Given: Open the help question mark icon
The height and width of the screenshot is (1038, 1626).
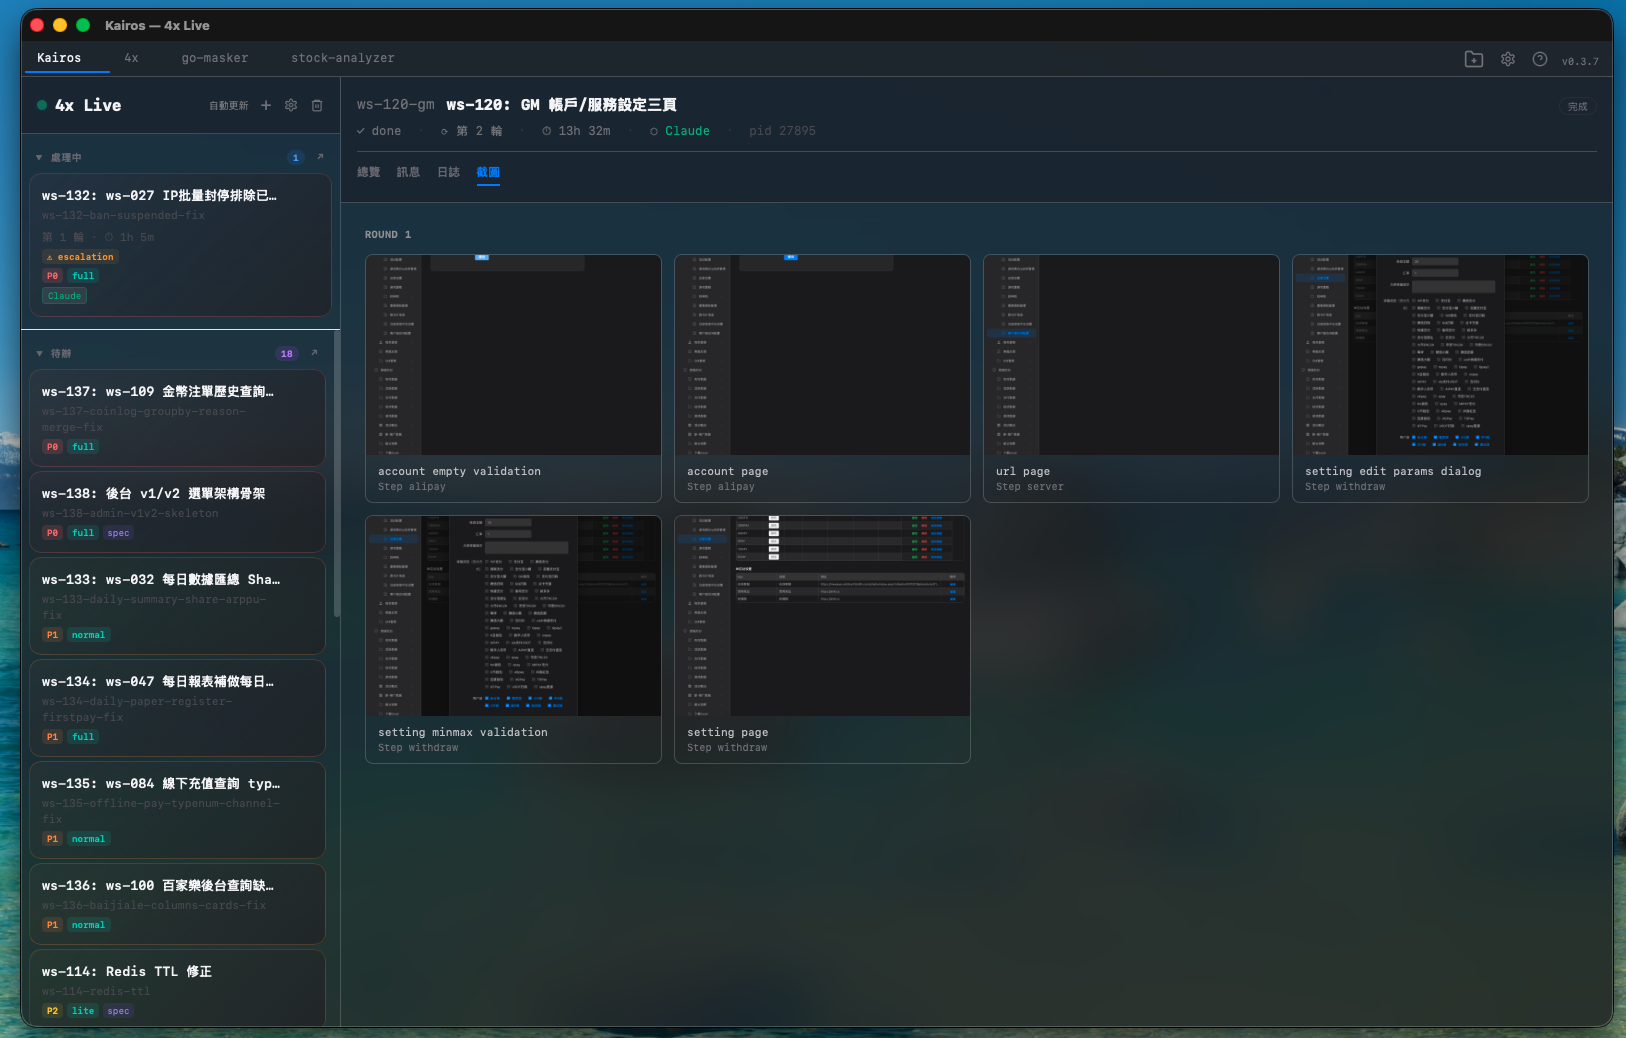Looking at the screenshot, I should [1540, 59].
